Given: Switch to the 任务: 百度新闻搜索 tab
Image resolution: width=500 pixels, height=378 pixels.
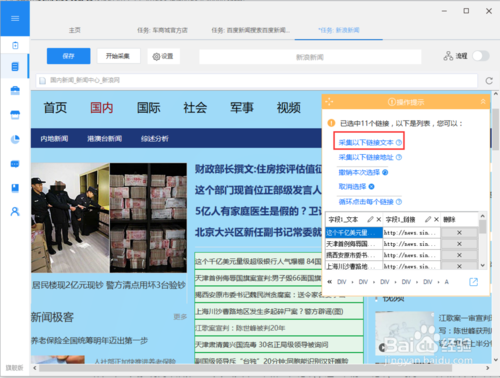Looking at the screenshot, I should [x=250, y=30].
